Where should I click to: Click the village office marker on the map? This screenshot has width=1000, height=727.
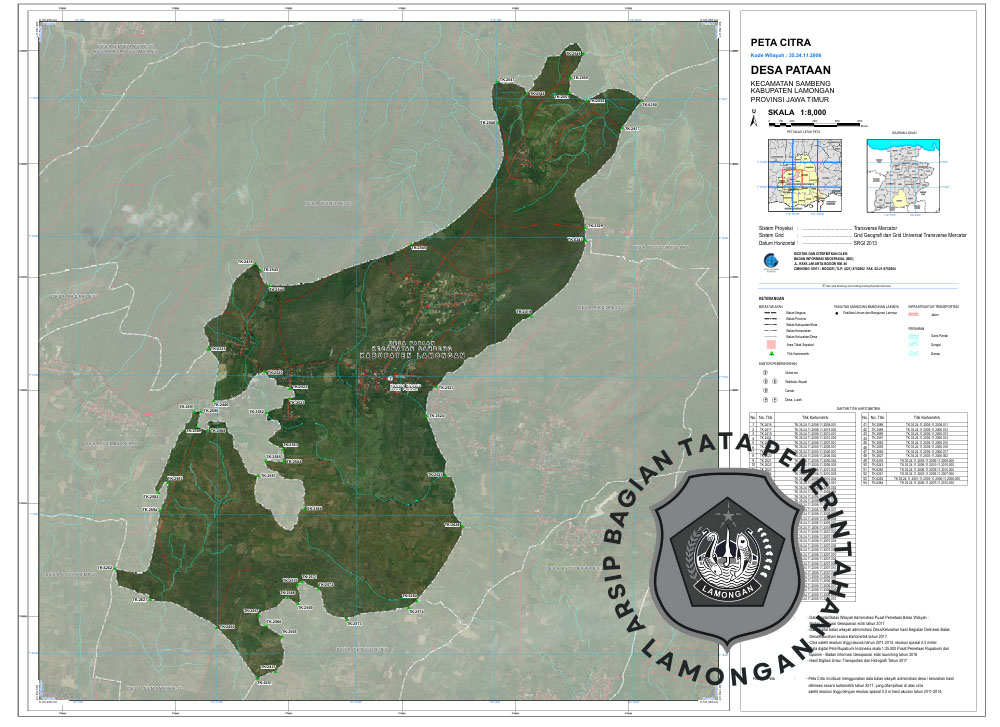pyautogui.click(x=389, y=379)
